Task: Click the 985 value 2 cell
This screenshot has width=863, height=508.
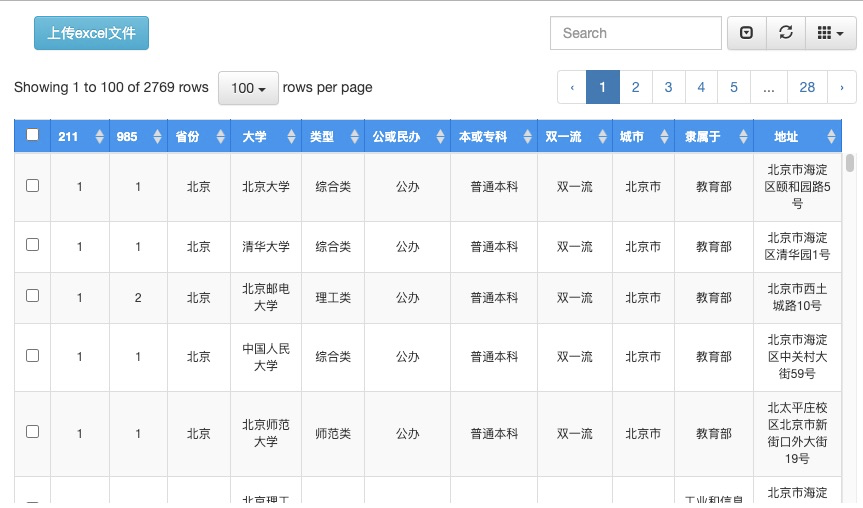Action: [138, 298]
